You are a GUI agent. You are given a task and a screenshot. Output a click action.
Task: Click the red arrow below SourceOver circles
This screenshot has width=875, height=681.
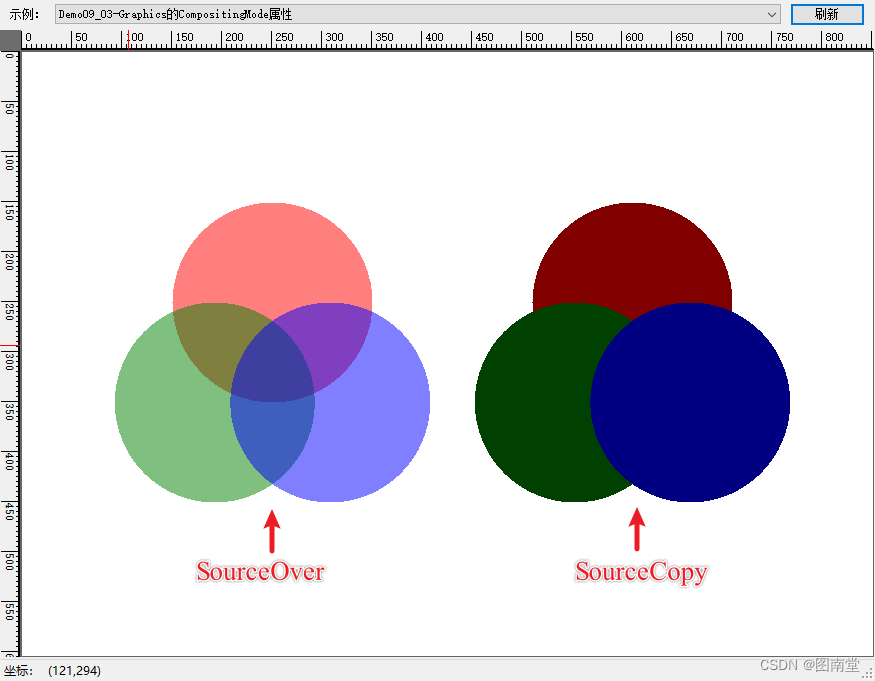pyautogui.click(x=272, y=528)
